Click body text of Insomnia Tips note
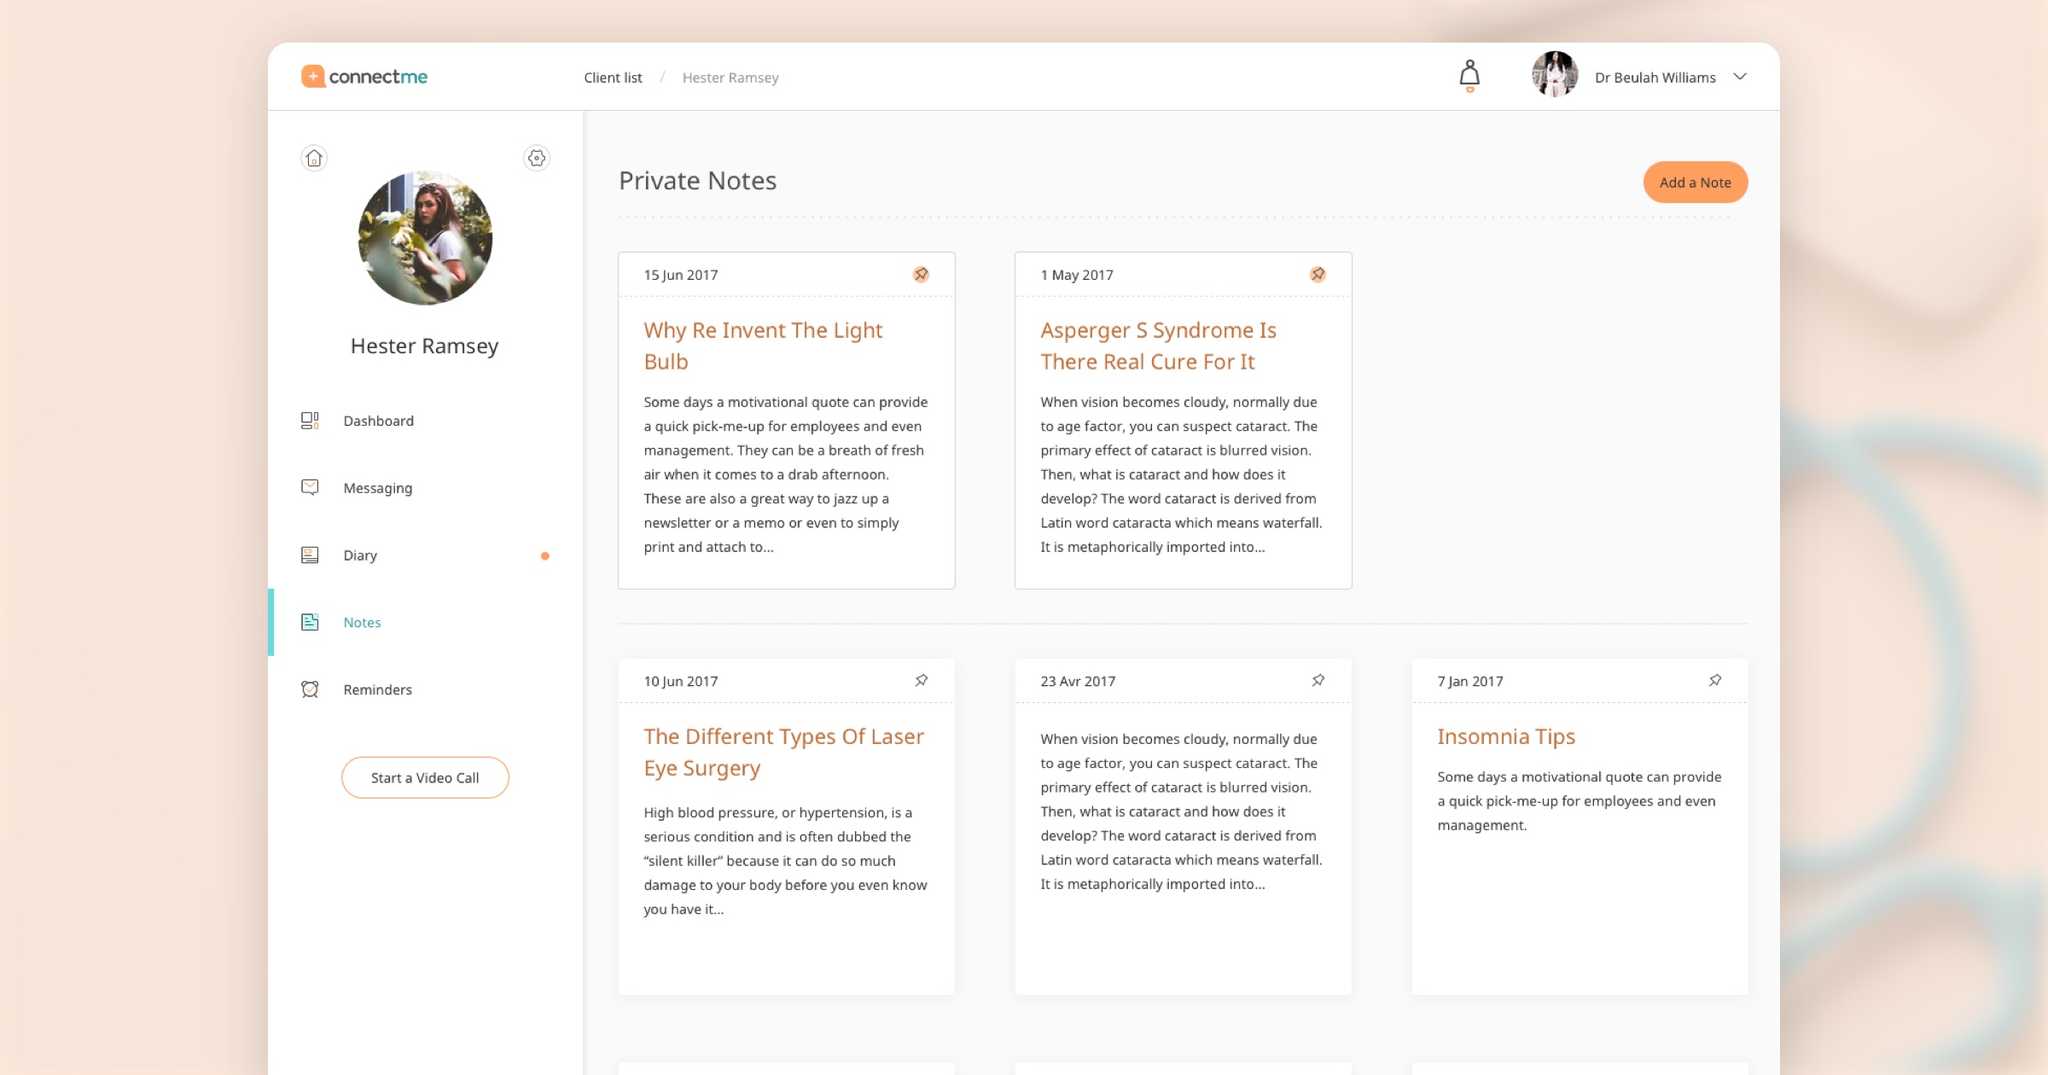Screen dimensions: 2048x1075 pos(1579,801)
